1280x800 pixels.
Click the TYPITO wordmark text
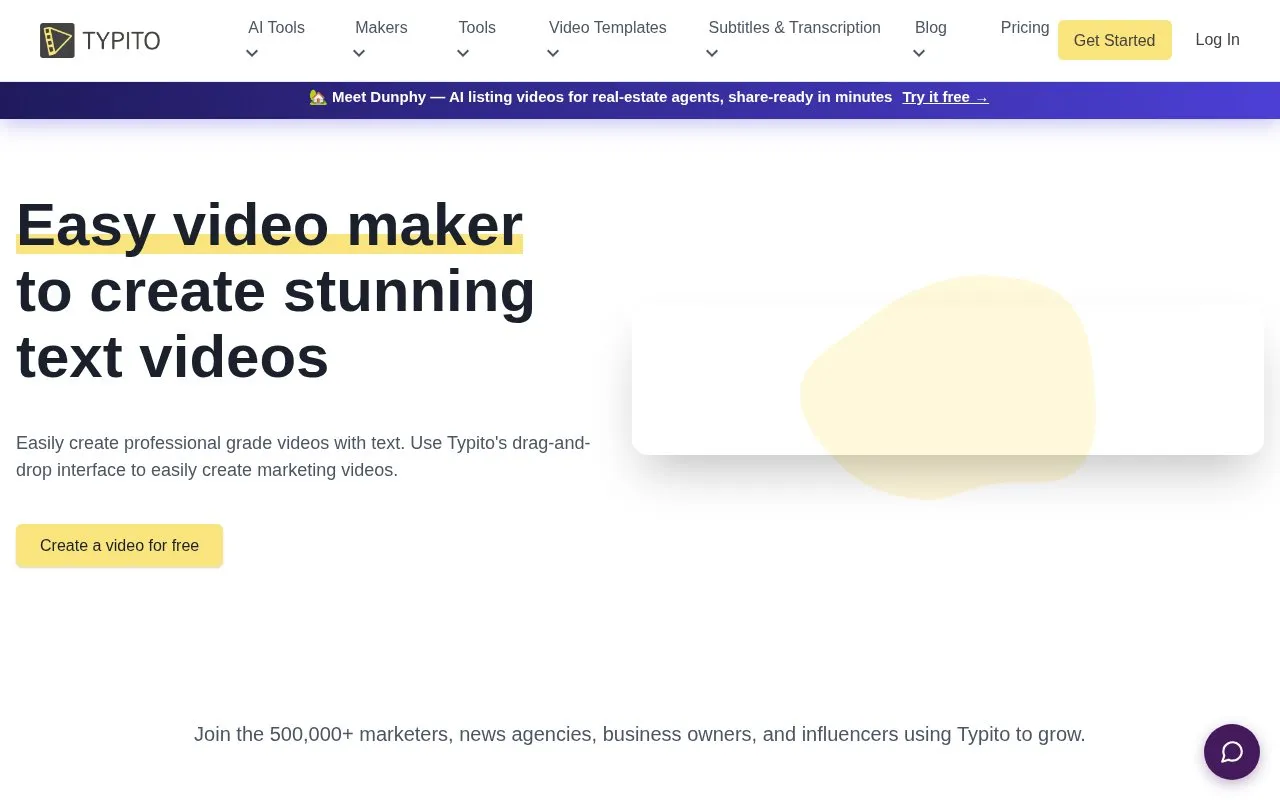pos(121,41)
